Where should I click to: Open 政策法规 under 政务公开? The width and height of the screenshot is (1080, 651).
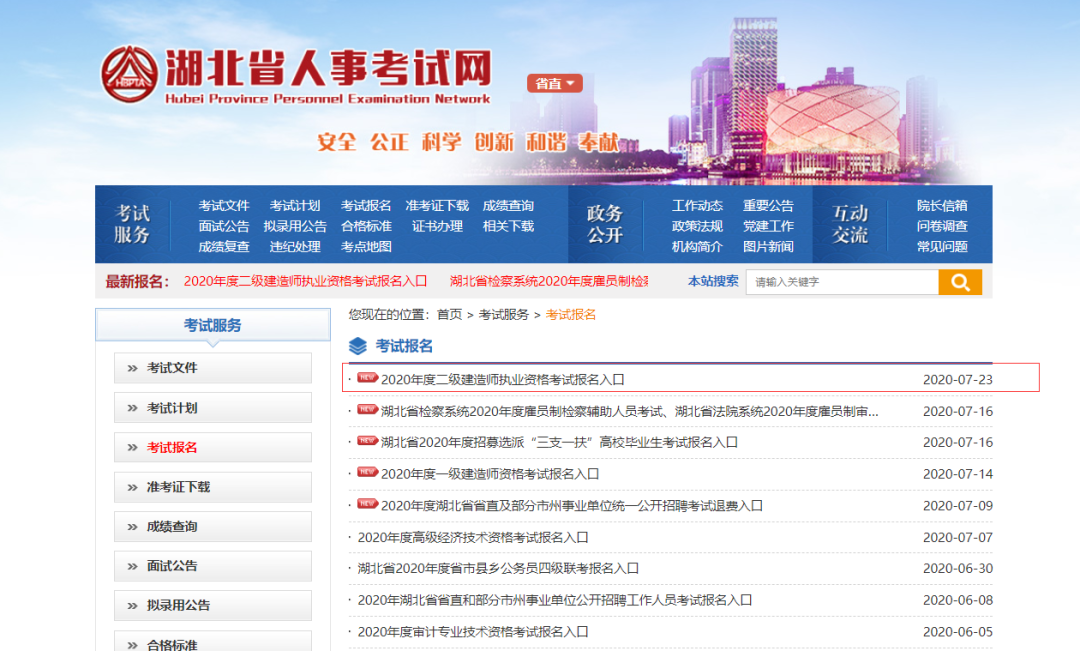click(x=697, y=226)
